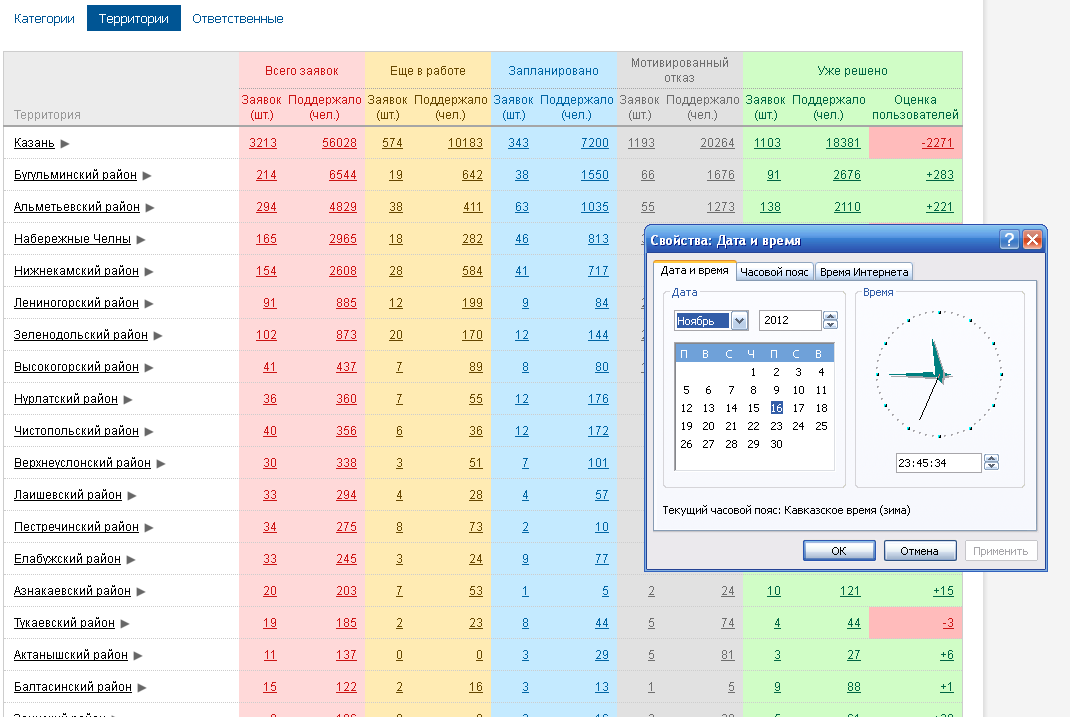Open Альметьевский район link

click(x=76, y=207)
